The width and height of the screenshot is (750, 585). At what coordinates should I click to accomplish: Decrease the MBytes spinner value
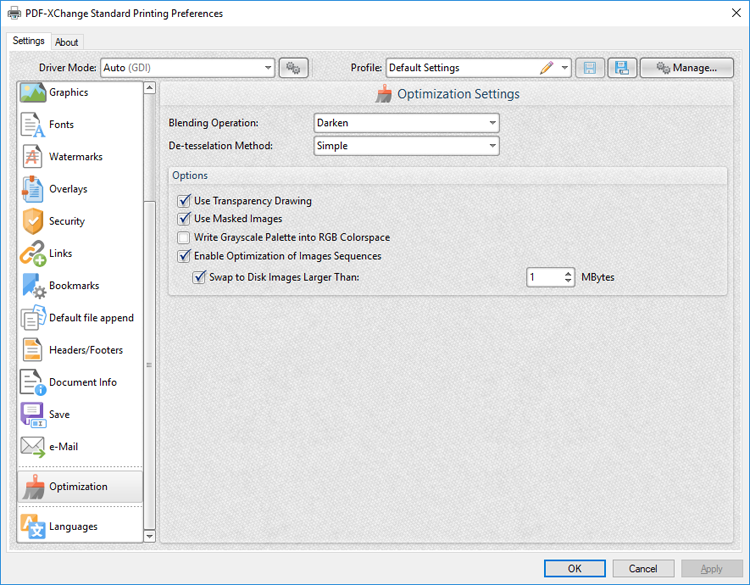(568, 281)
